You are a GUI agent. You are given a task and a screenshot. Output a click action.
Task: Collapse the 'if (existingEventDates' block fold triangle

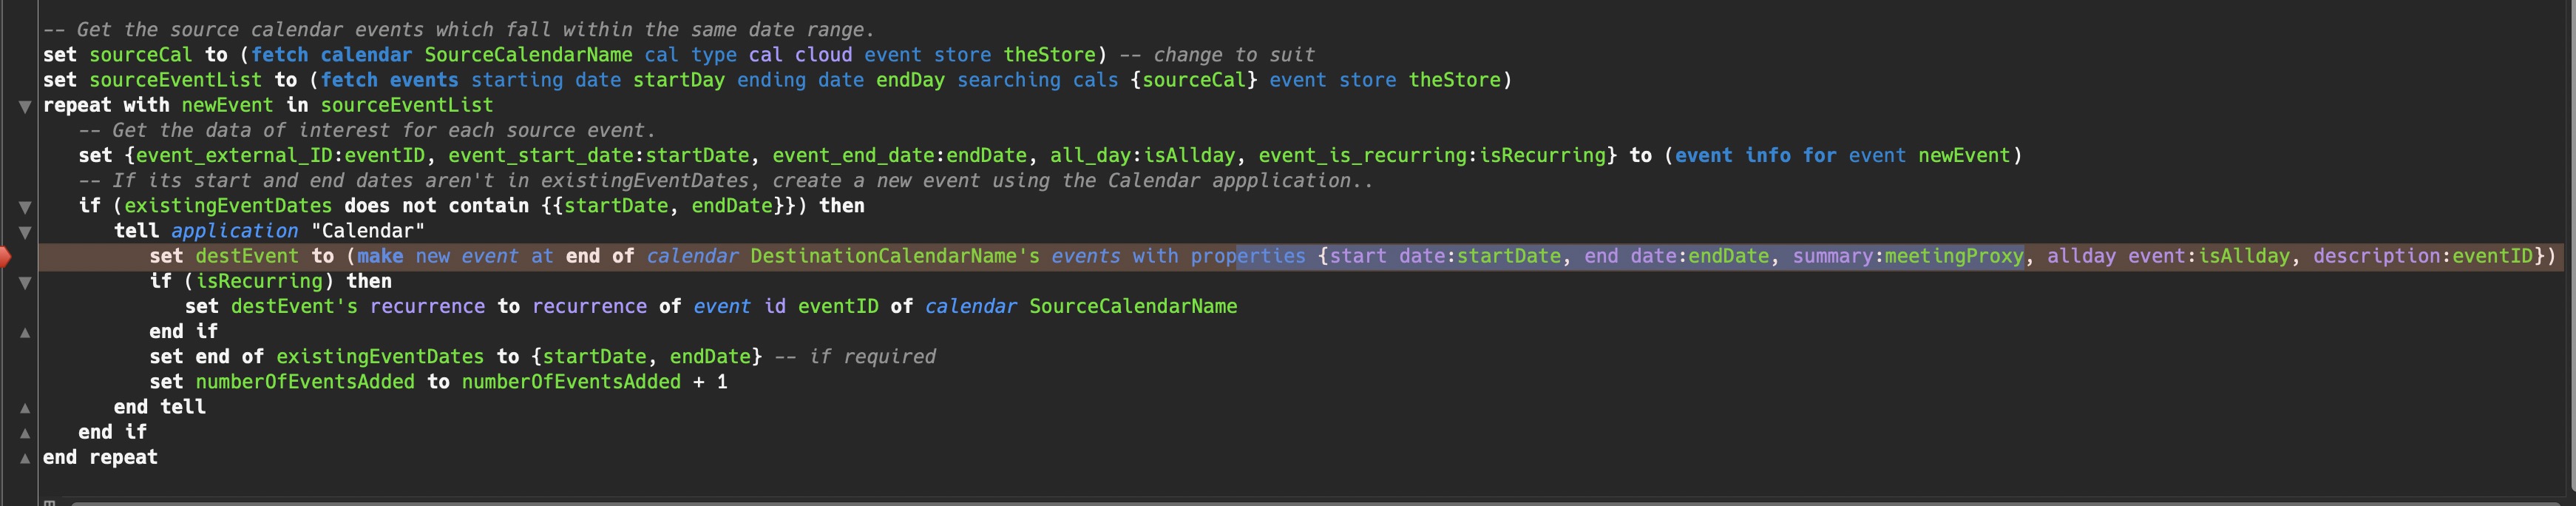[24, 207]
